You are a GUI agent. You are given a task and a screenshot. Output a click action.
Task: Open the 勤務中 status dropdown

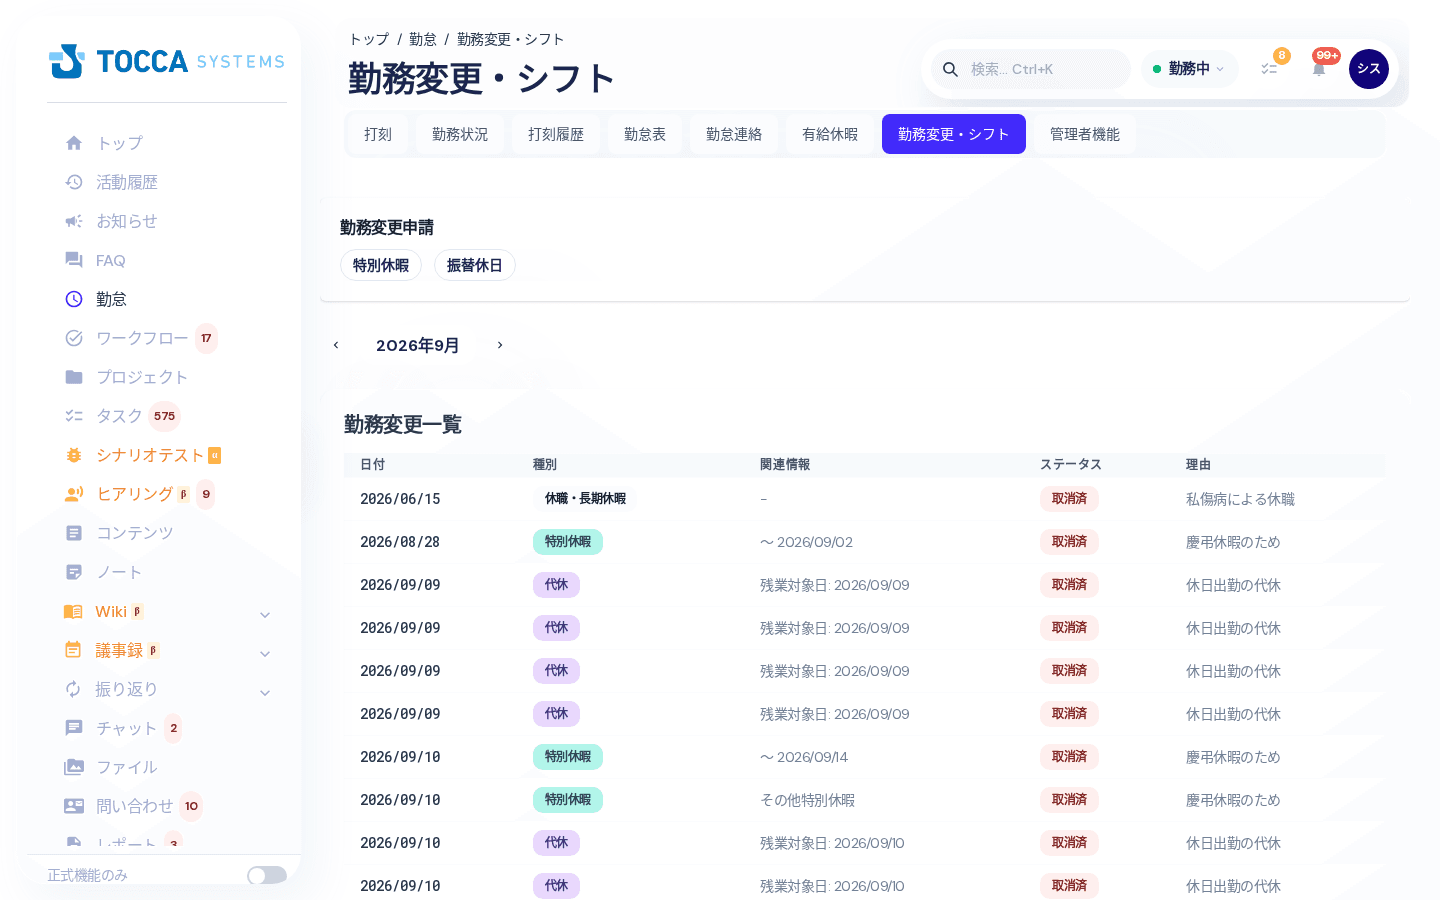click(x=1189, y=69)
